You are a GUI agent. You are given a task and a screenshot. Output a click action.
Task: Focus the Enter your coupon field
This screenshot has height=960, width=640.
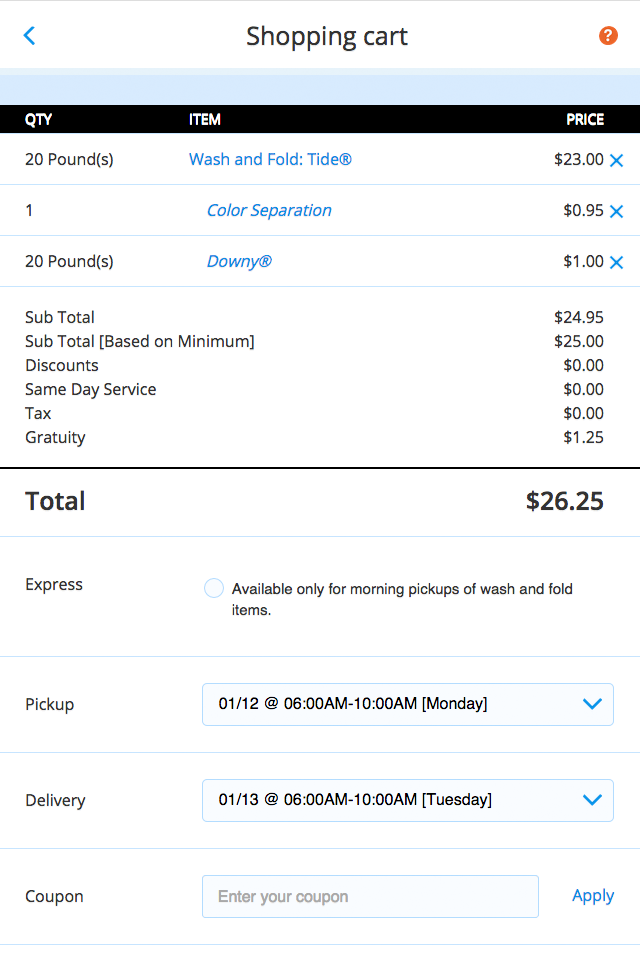point(371,896)
